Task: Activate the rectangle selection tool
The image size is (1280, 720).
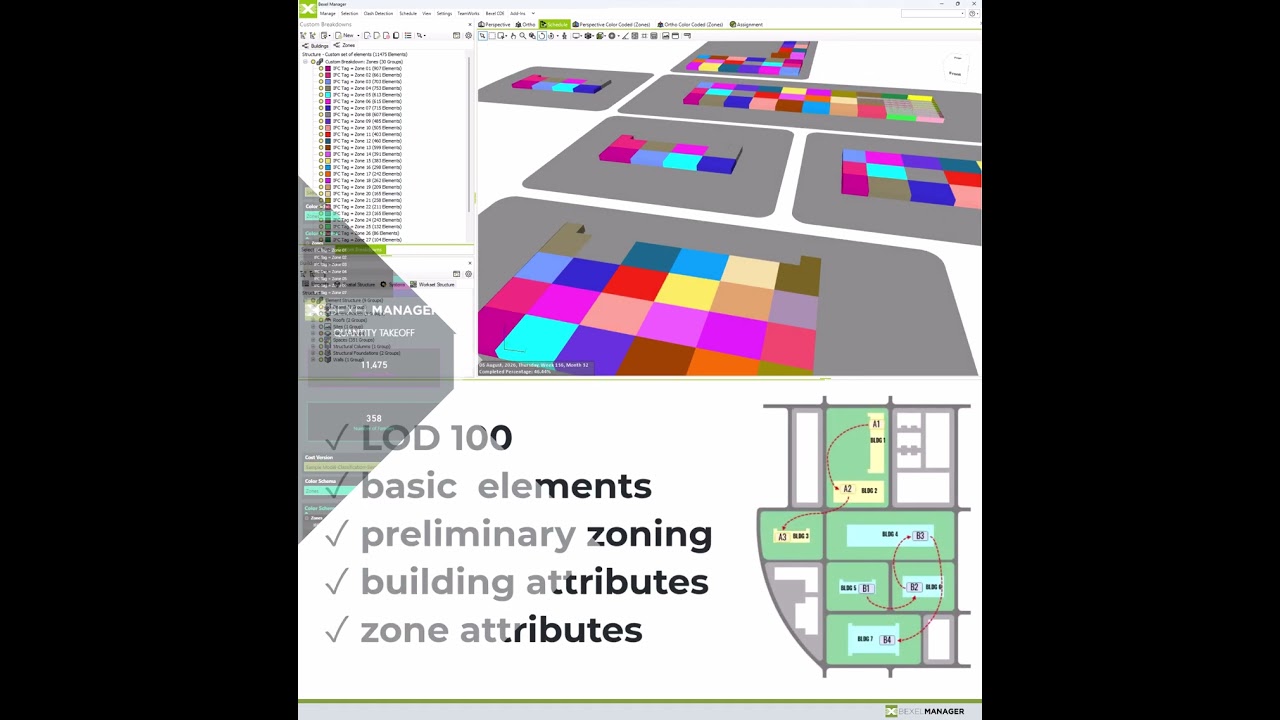Action: (x=492, y=36)
